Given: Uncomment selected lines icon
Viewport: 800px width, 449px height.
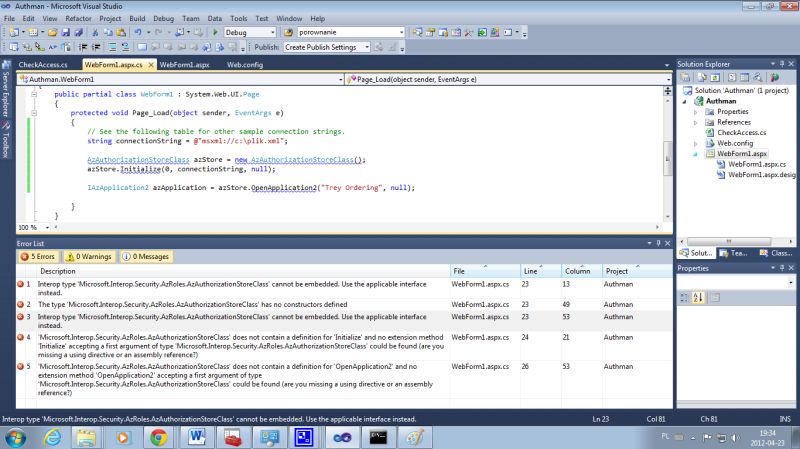Looking at the screenshot, I should point(125,47).
